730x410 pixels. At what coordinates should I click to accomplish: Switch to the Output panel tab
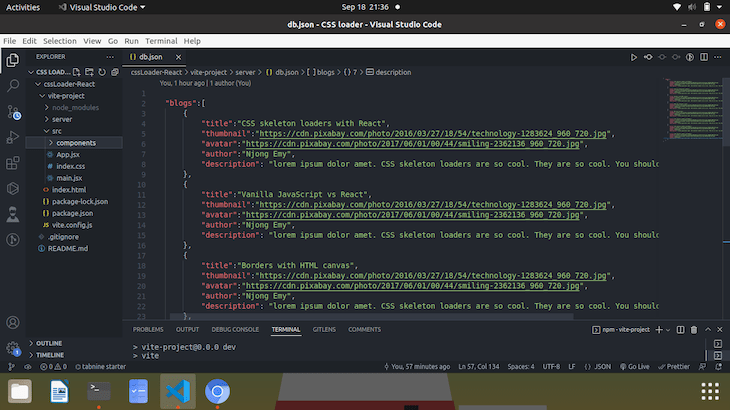(187, 329)
